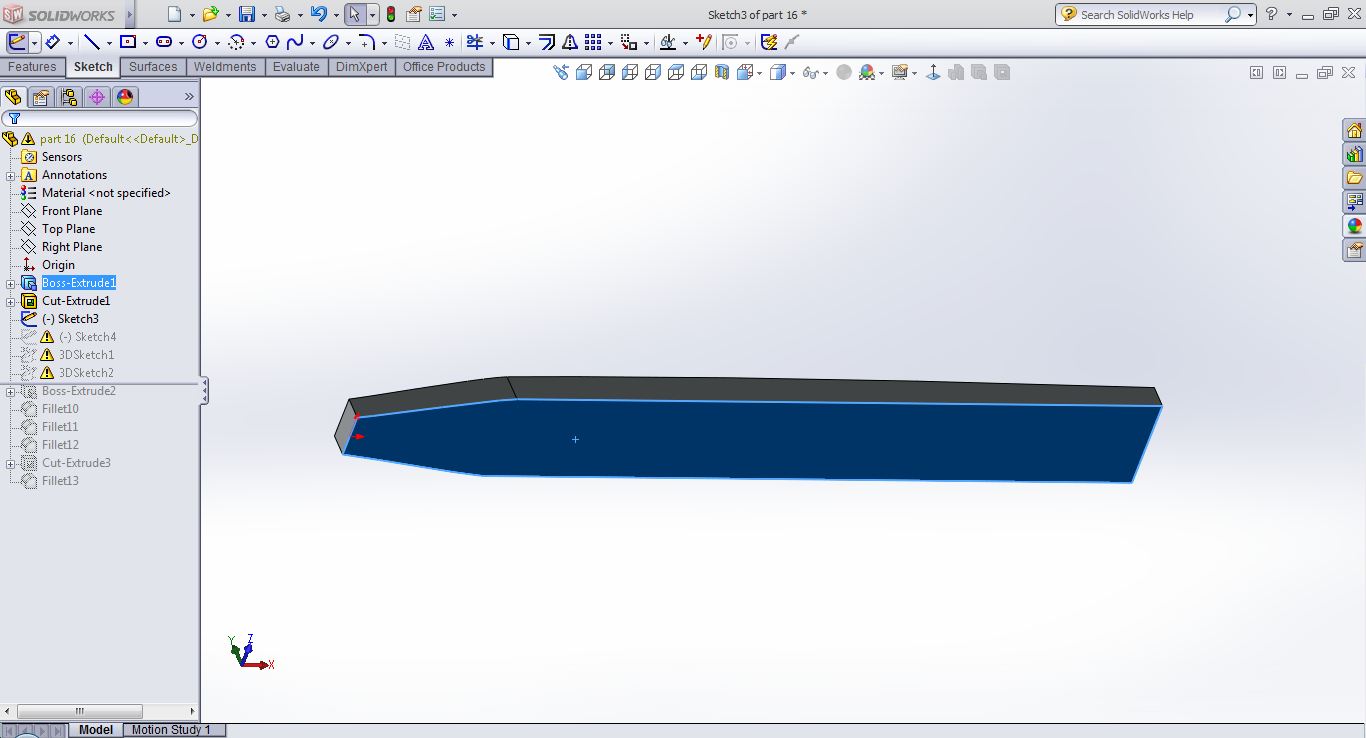Pick the Corner Rectangle tool

pyautogui.click(x=128, y=42)
